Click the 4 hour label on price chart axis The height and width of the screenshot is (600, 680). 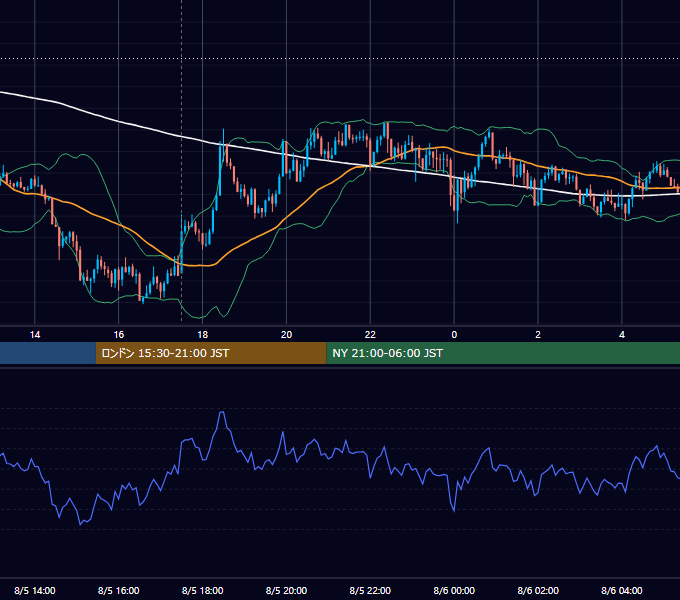pos(622,335)
